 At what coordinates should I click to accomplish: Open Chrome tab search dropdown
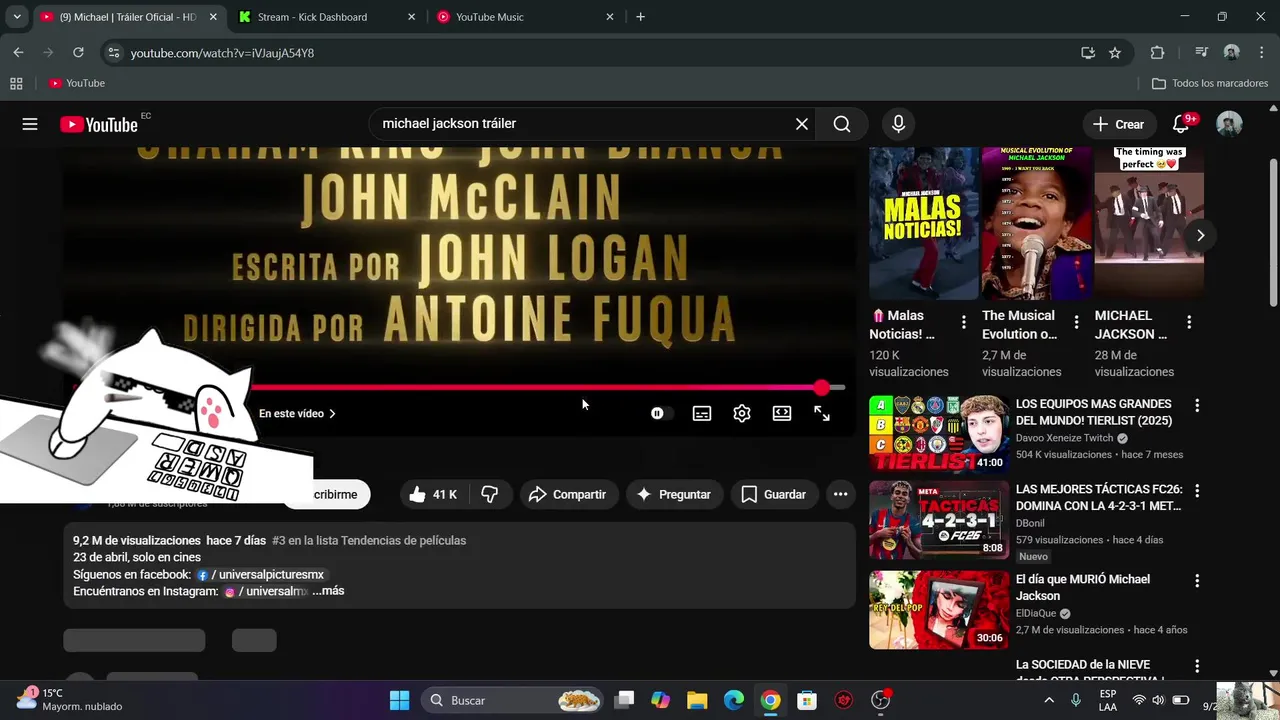[16, 17]
